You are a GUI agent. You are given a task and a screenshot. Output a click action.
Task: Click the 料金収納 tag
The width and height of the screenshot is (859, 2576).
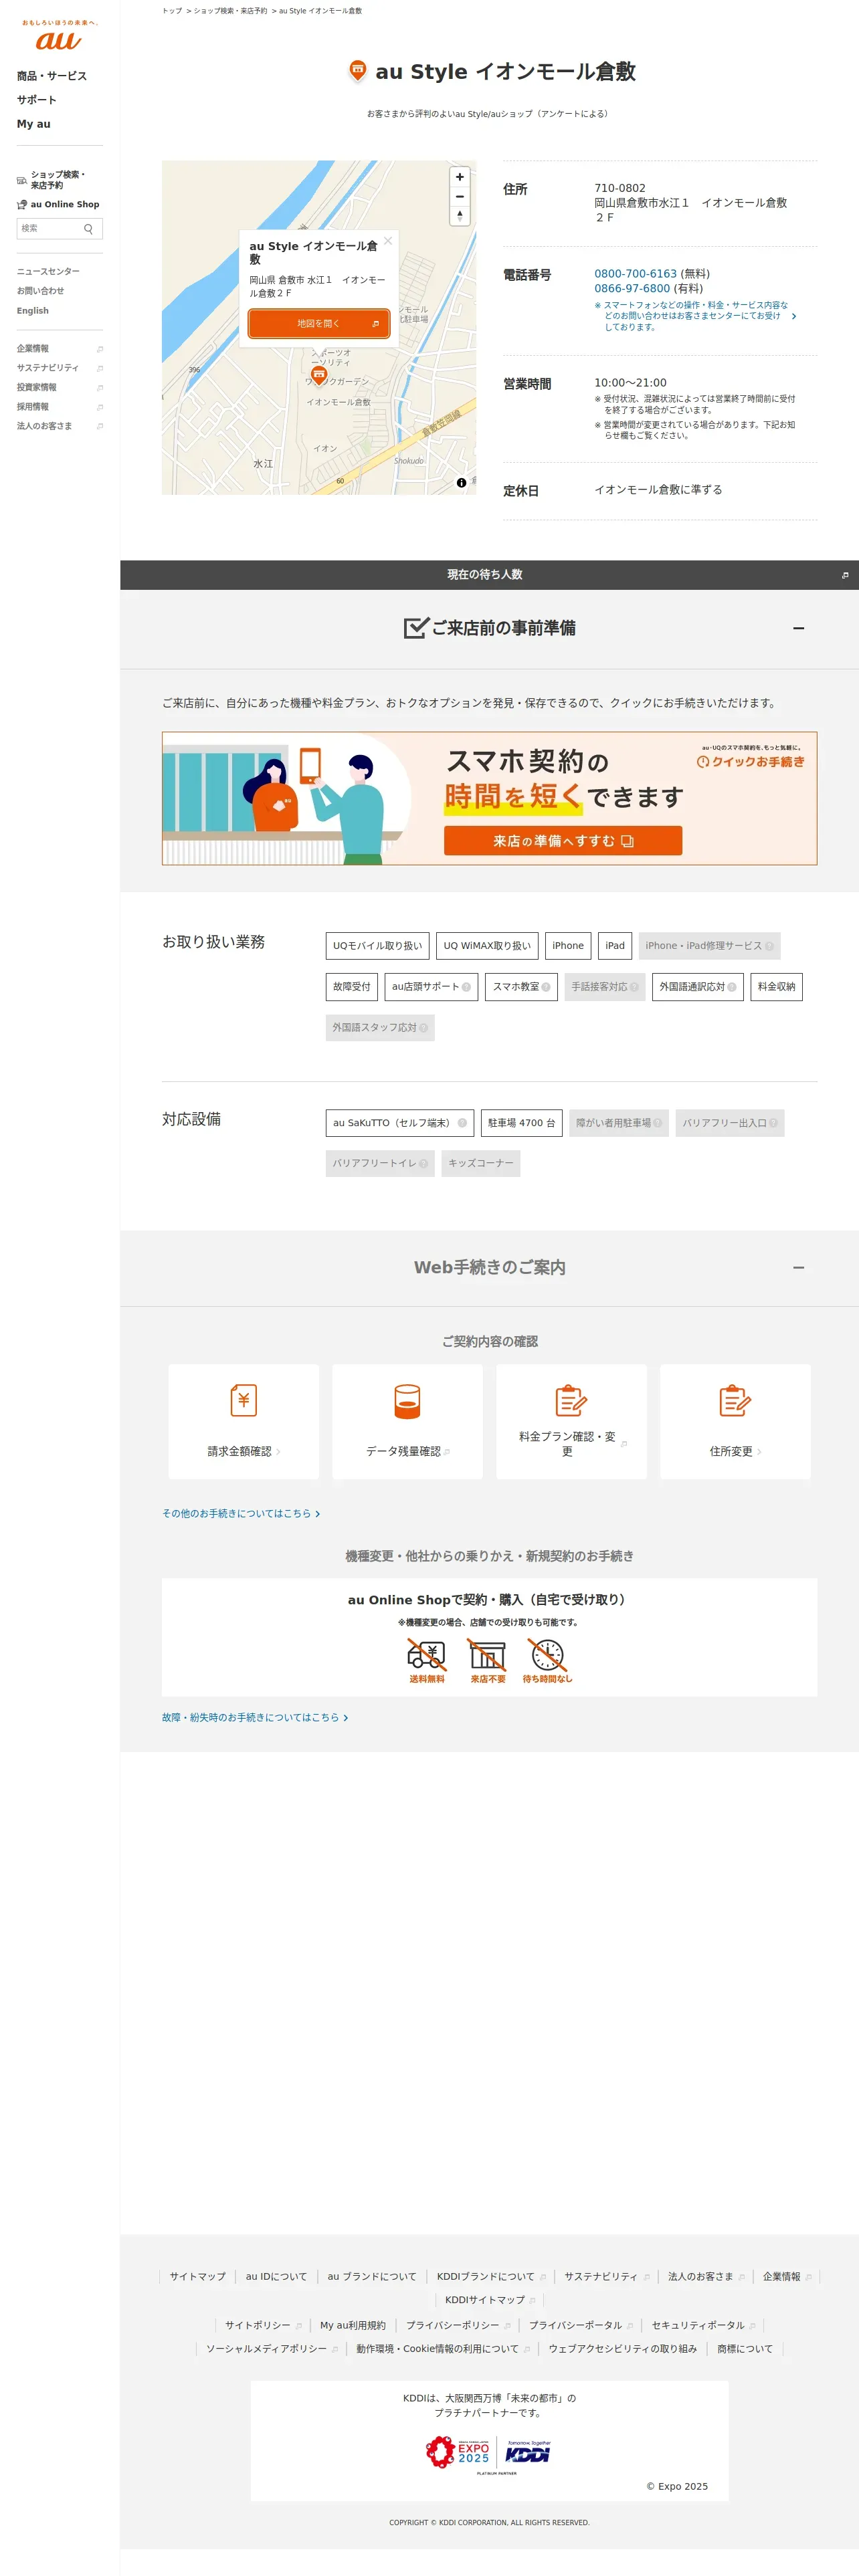coord(776,987)
